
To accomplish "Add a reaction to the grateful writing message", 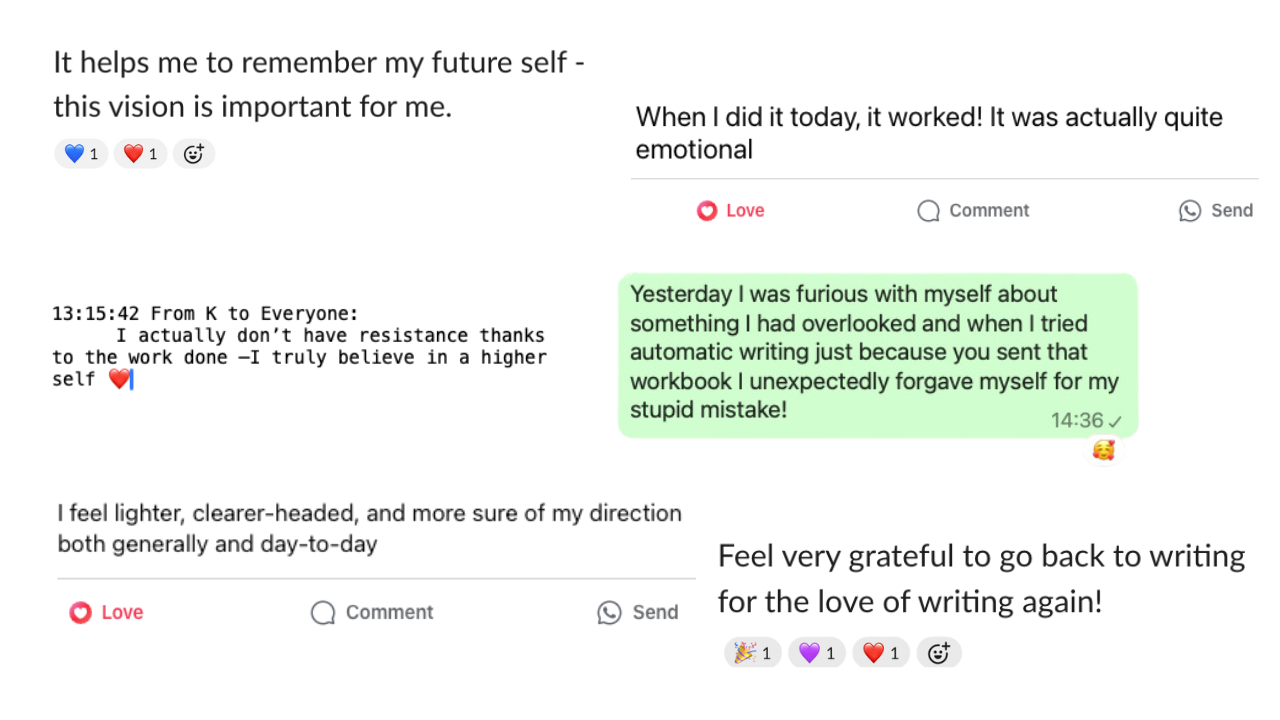I will (938, 653).
